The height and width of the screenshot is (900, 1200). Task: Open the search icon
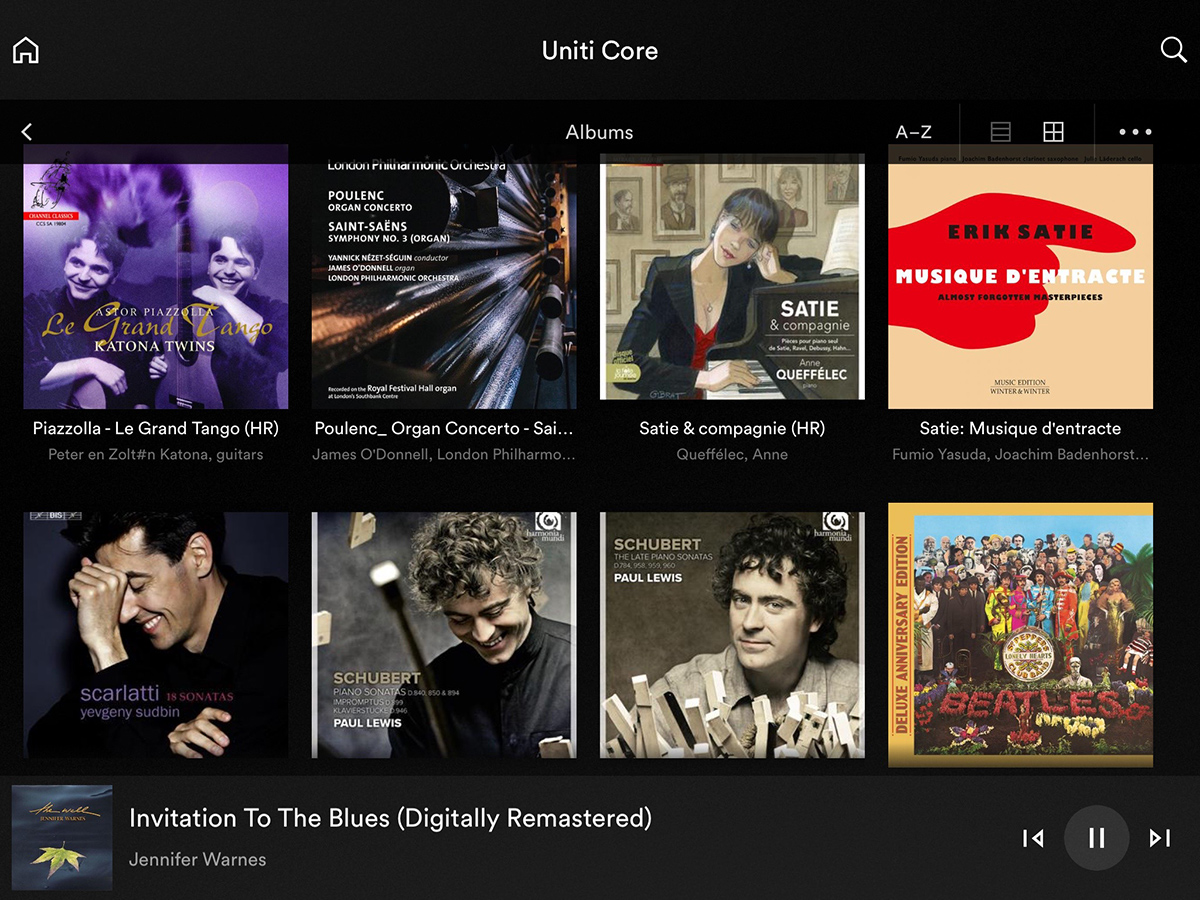click(x=1173, y=50)
